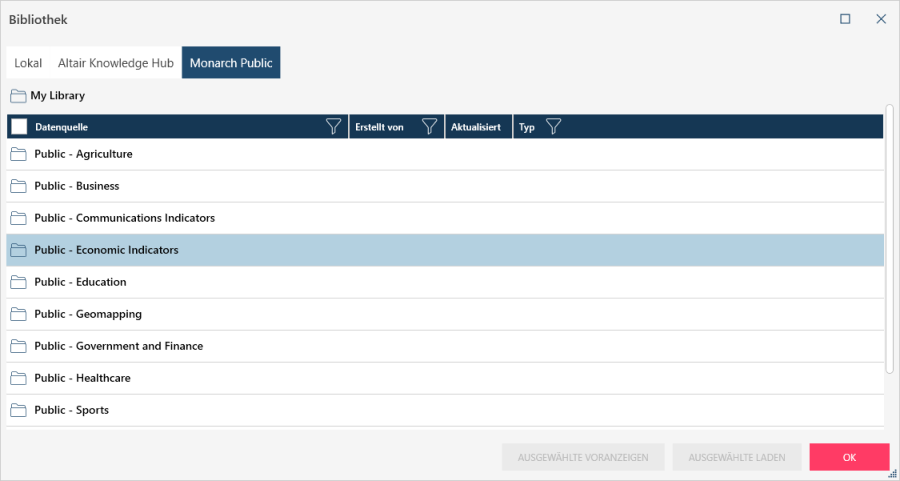Open the Typ column filter

(x=553, y=127)
